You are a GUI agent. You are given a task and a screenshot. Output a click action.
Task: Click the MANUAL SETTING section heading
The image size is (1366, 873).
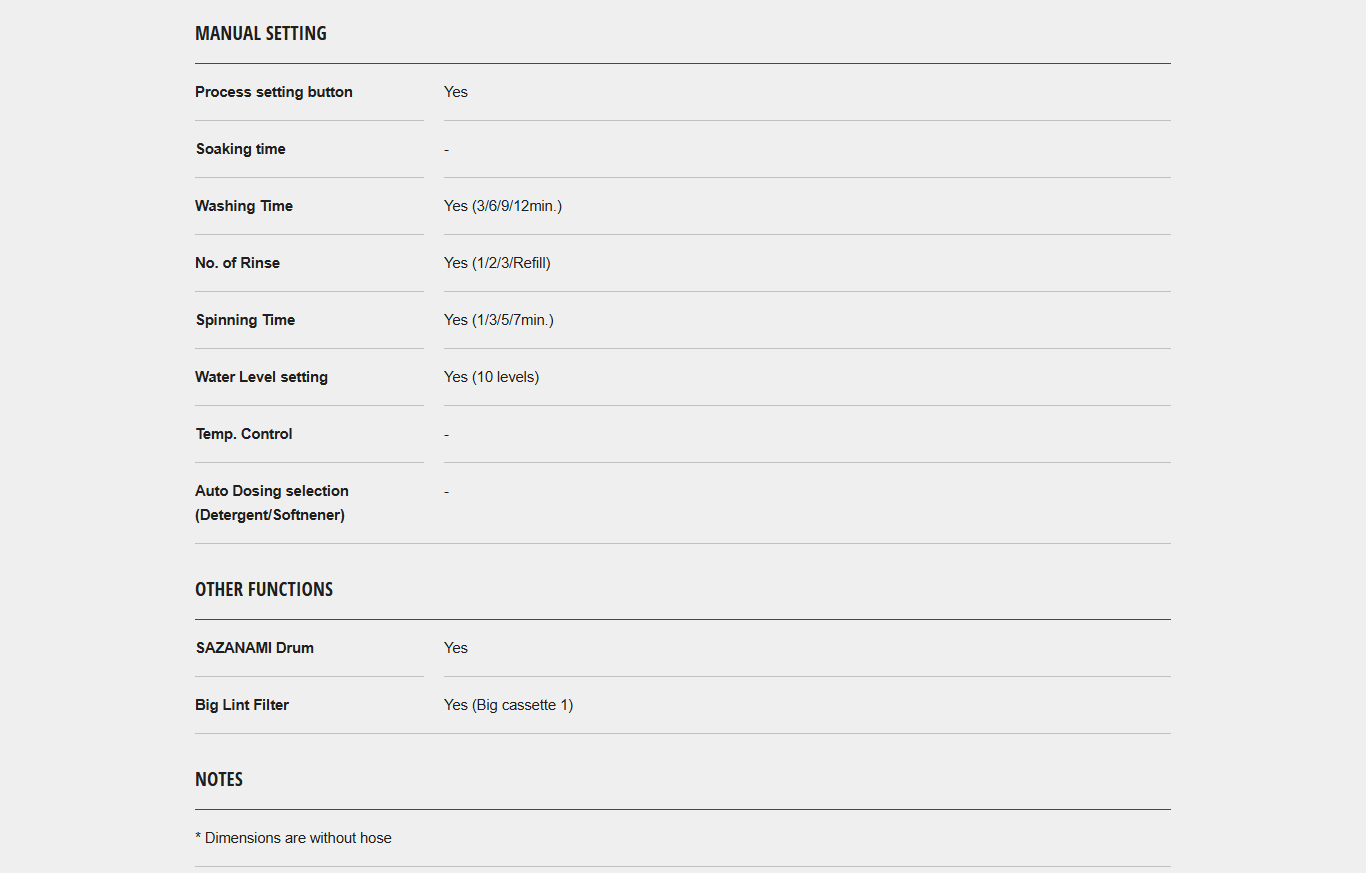[x=261, y=33]
